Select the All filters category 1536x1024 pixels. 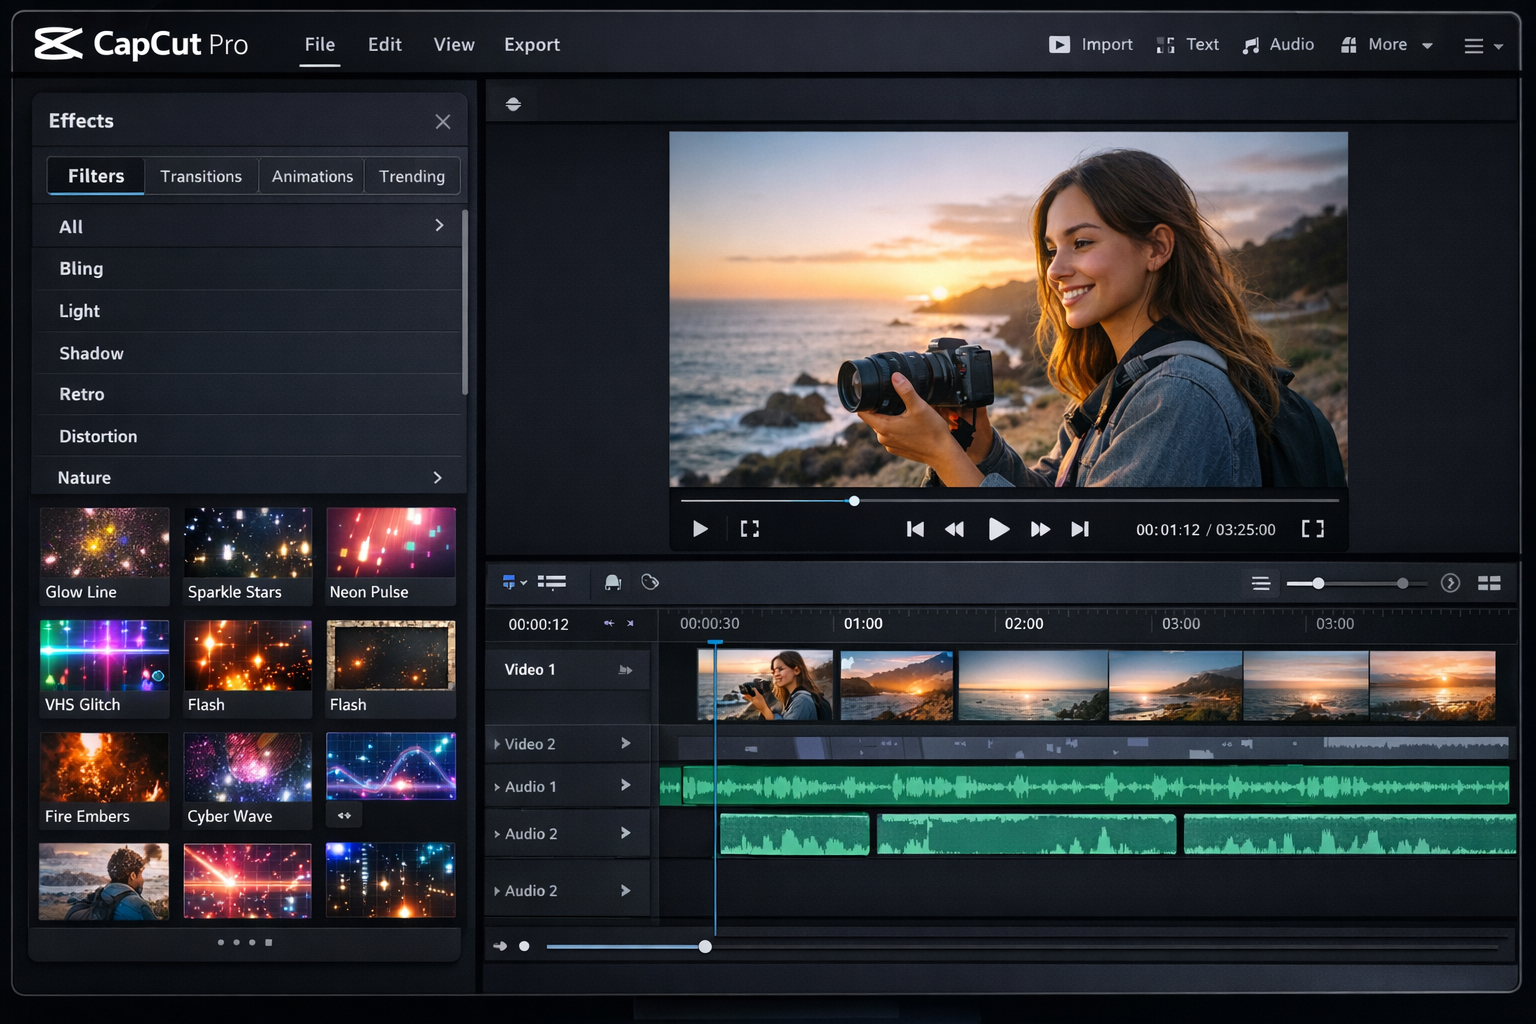click(247, 226)
